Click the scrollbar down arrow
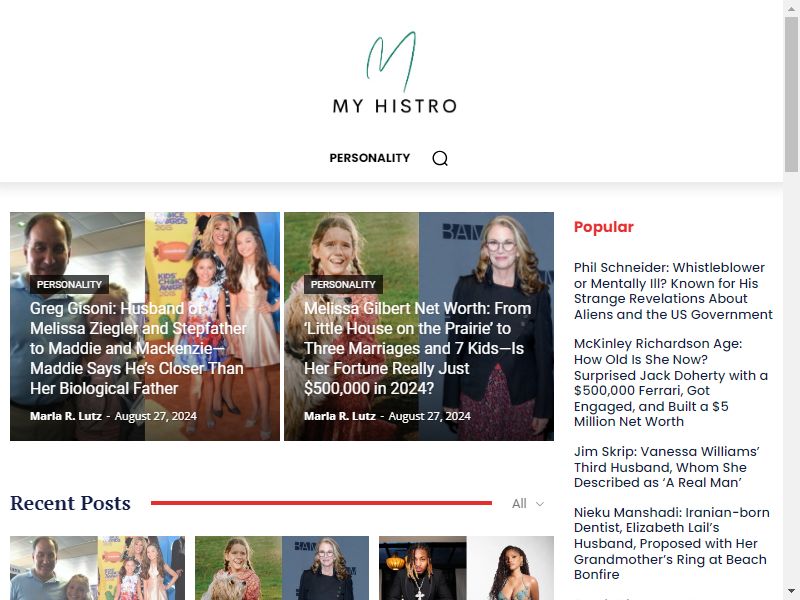The width and height of the screenshot is (800, 600). (791, 592)
